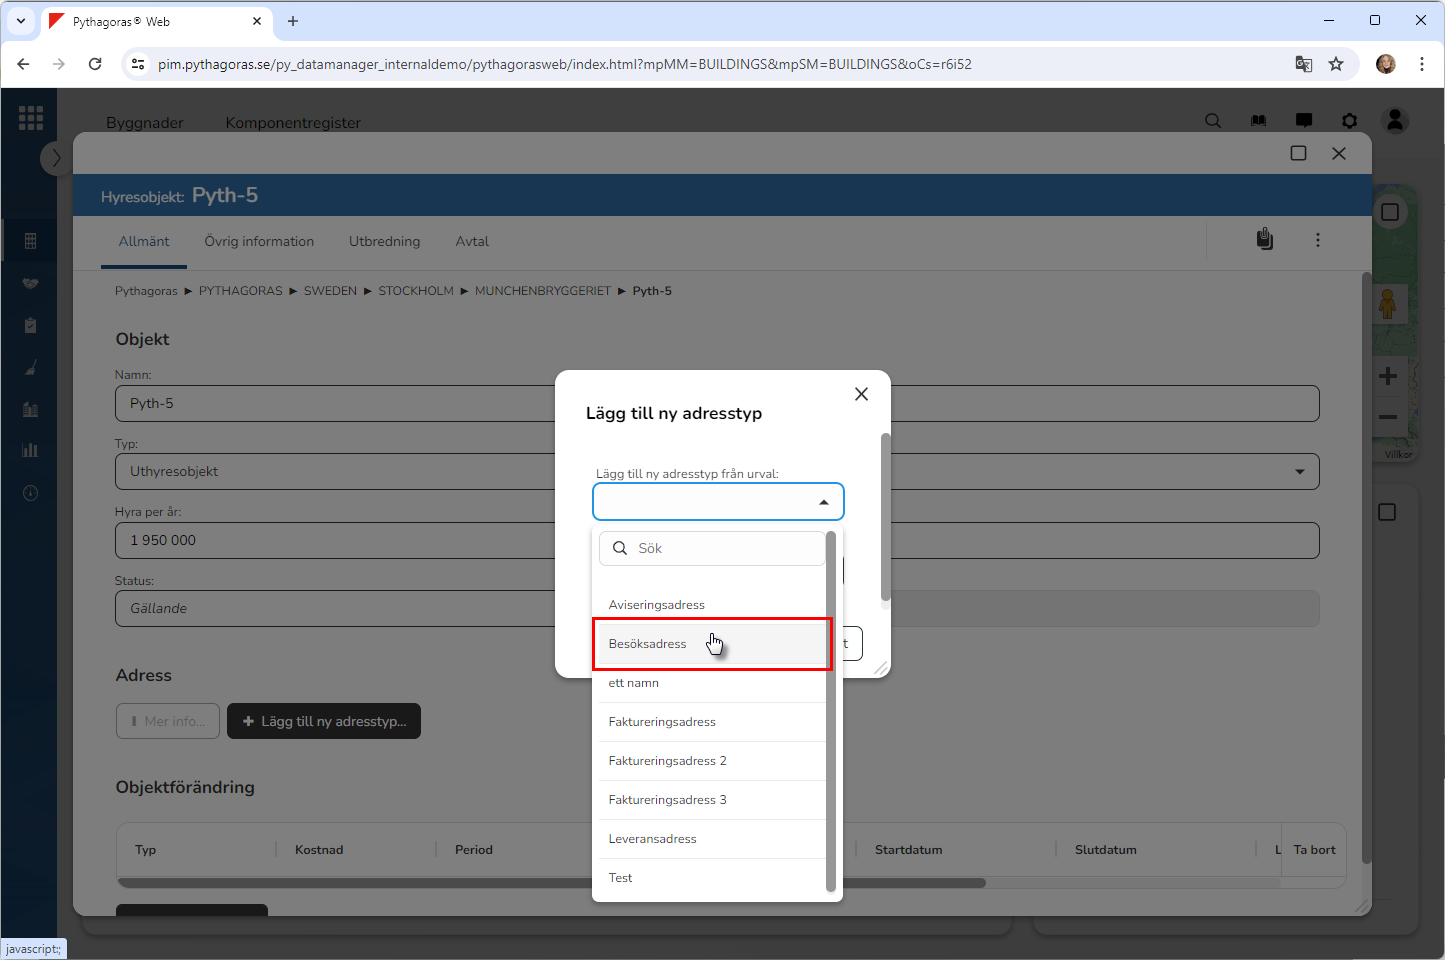Screen dimensions: 1445x960
Task: Collapse the adresstyp dropdown arrow
Action: (x=823, y=502)
